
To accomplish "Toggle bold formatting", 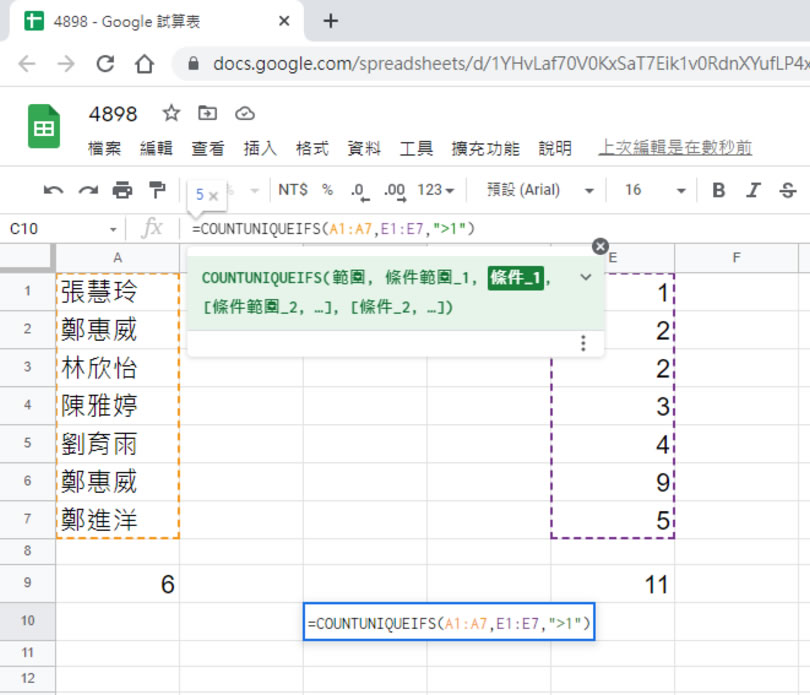I will (718, 190).
